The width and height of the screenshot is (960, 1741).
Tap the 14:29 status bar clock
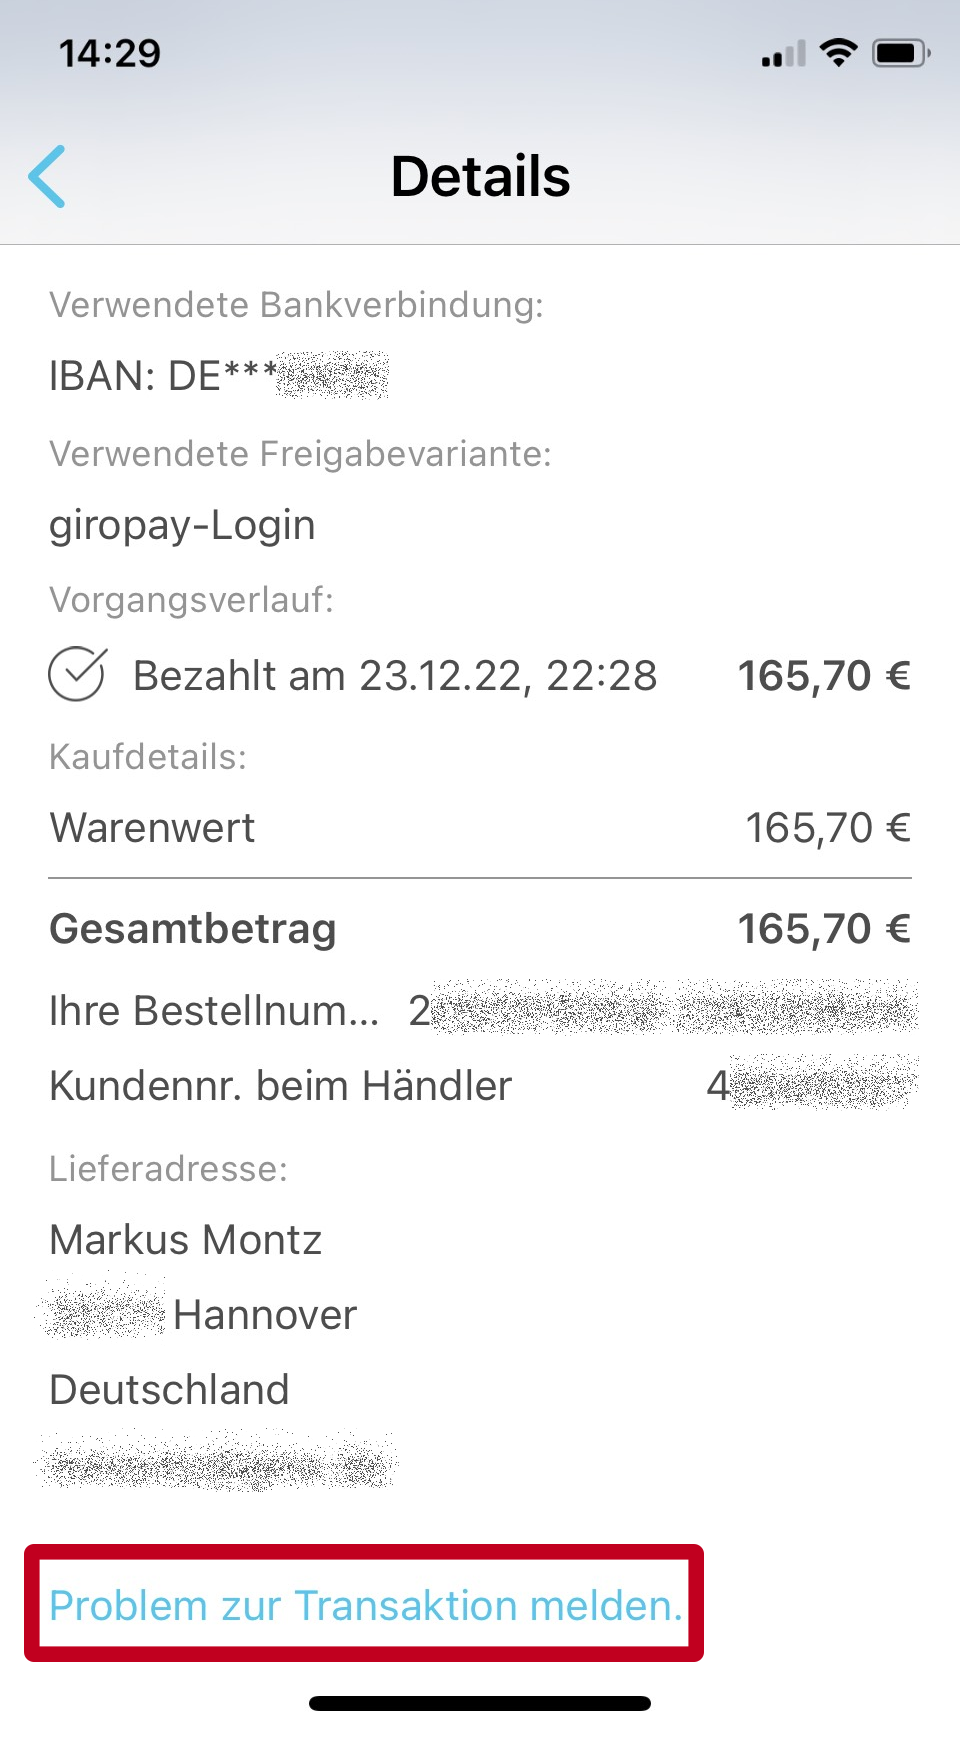click(110, 53)
